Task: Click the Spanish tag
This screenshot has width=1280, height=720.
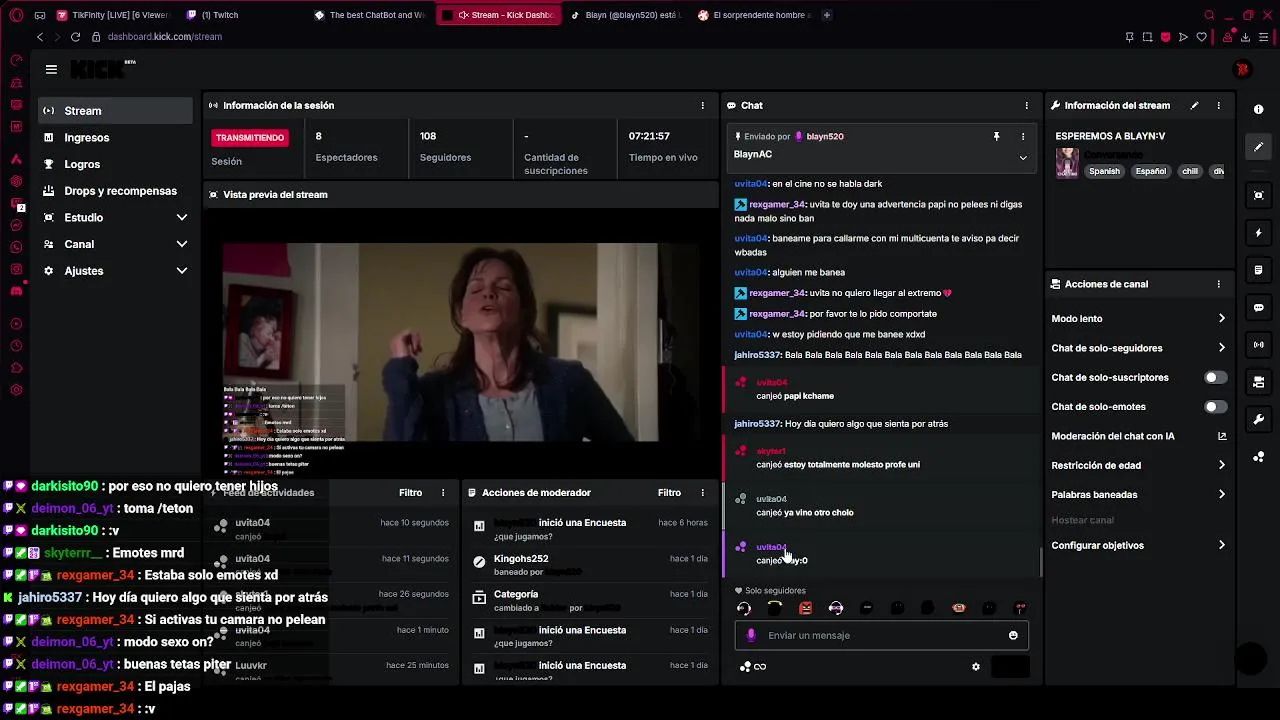Action: (1105, 171)
